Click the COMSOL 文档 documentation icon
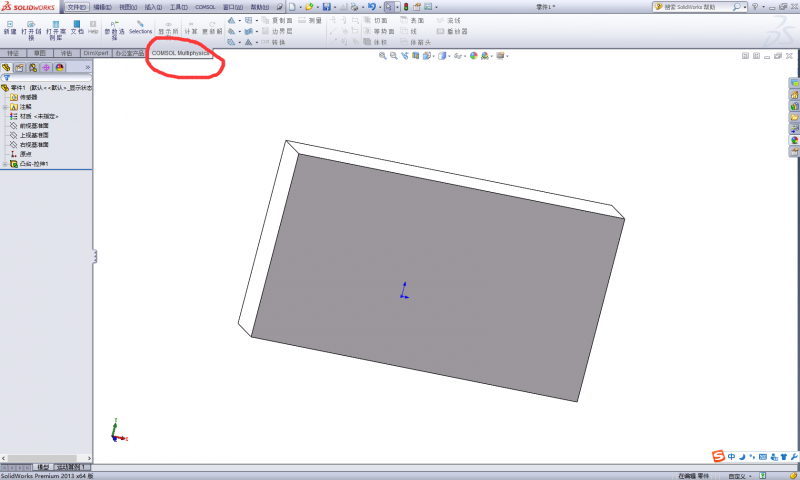 tap(77, 28)
